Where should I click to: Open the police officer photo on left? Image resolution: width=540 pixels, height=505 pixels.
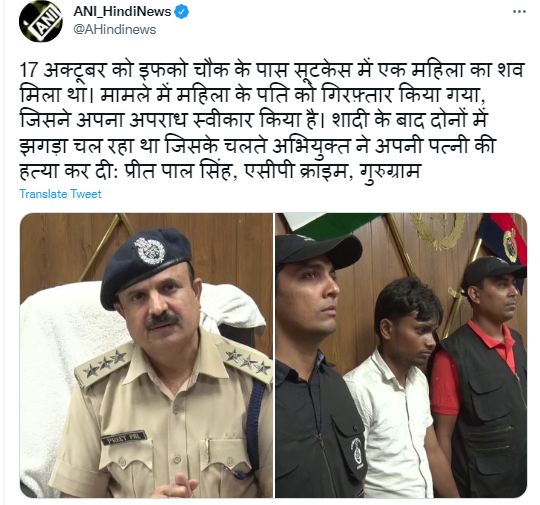tap(146, 355)
